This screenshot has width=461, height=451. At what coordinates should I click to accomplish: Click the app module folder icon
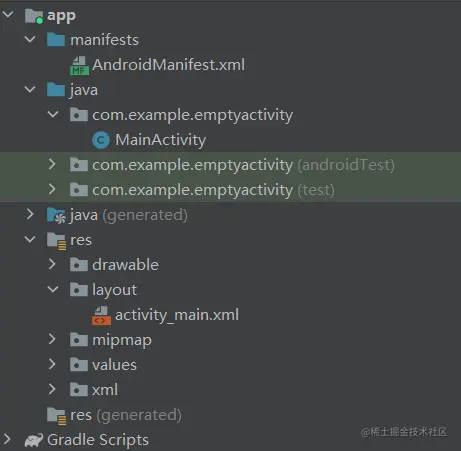click(x=34, y=16)
